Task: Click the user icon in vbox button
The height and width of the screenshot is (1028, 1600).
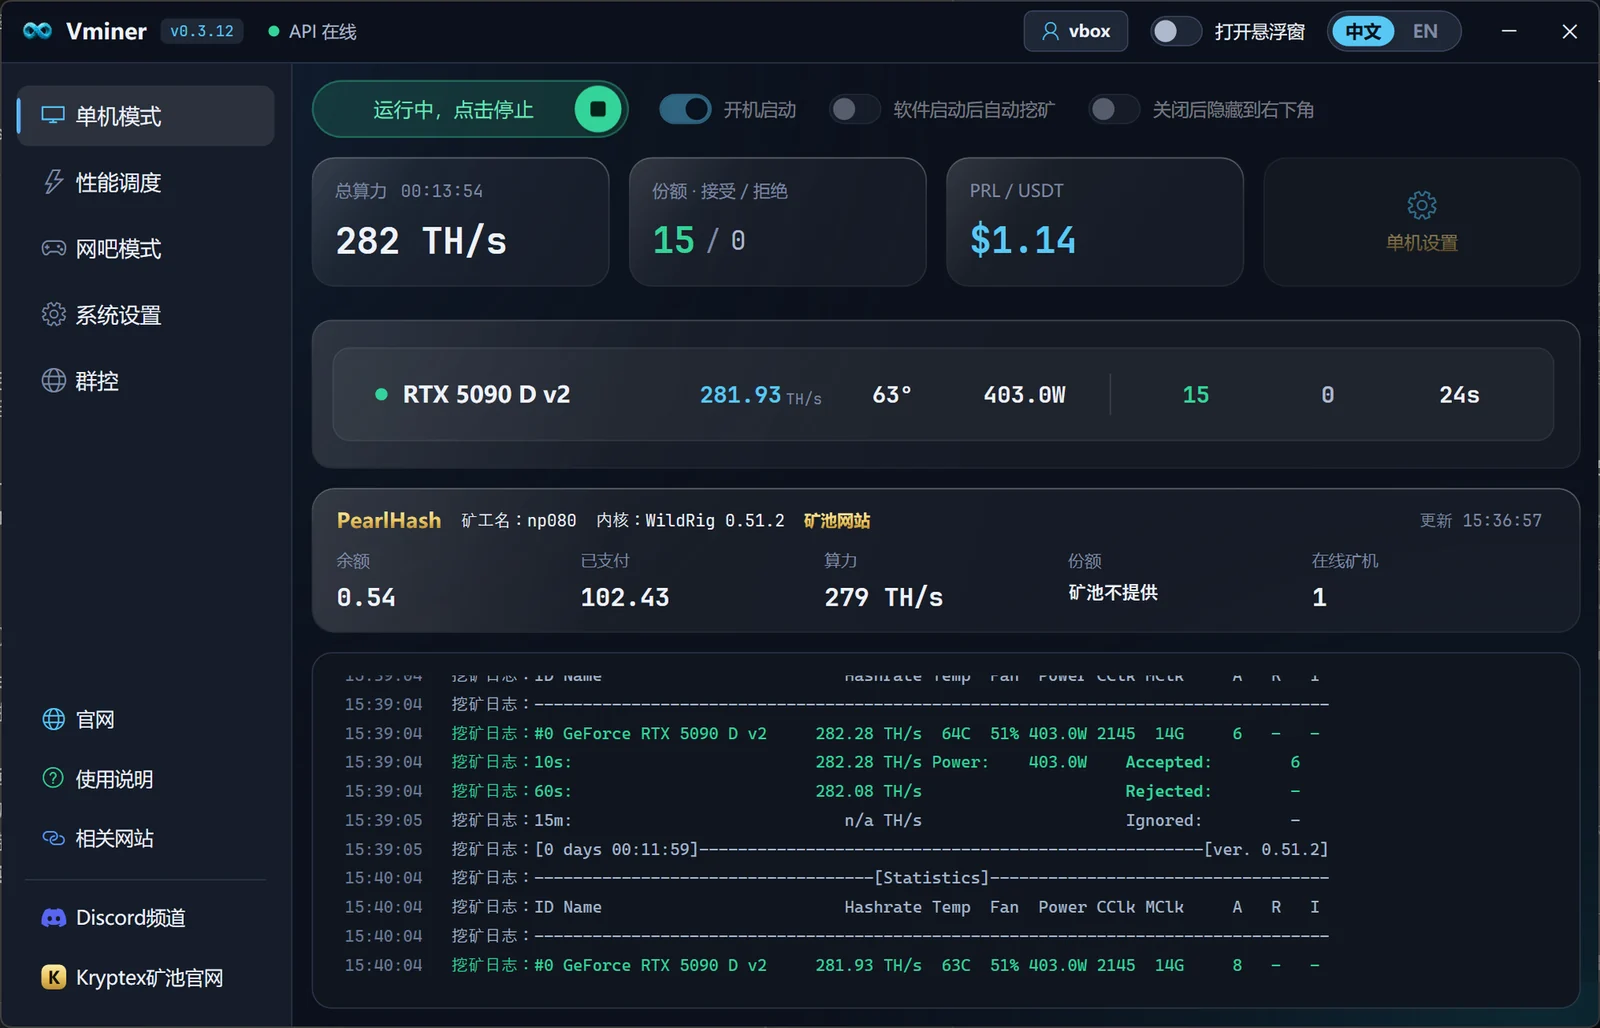Action: coord(1050,31)
